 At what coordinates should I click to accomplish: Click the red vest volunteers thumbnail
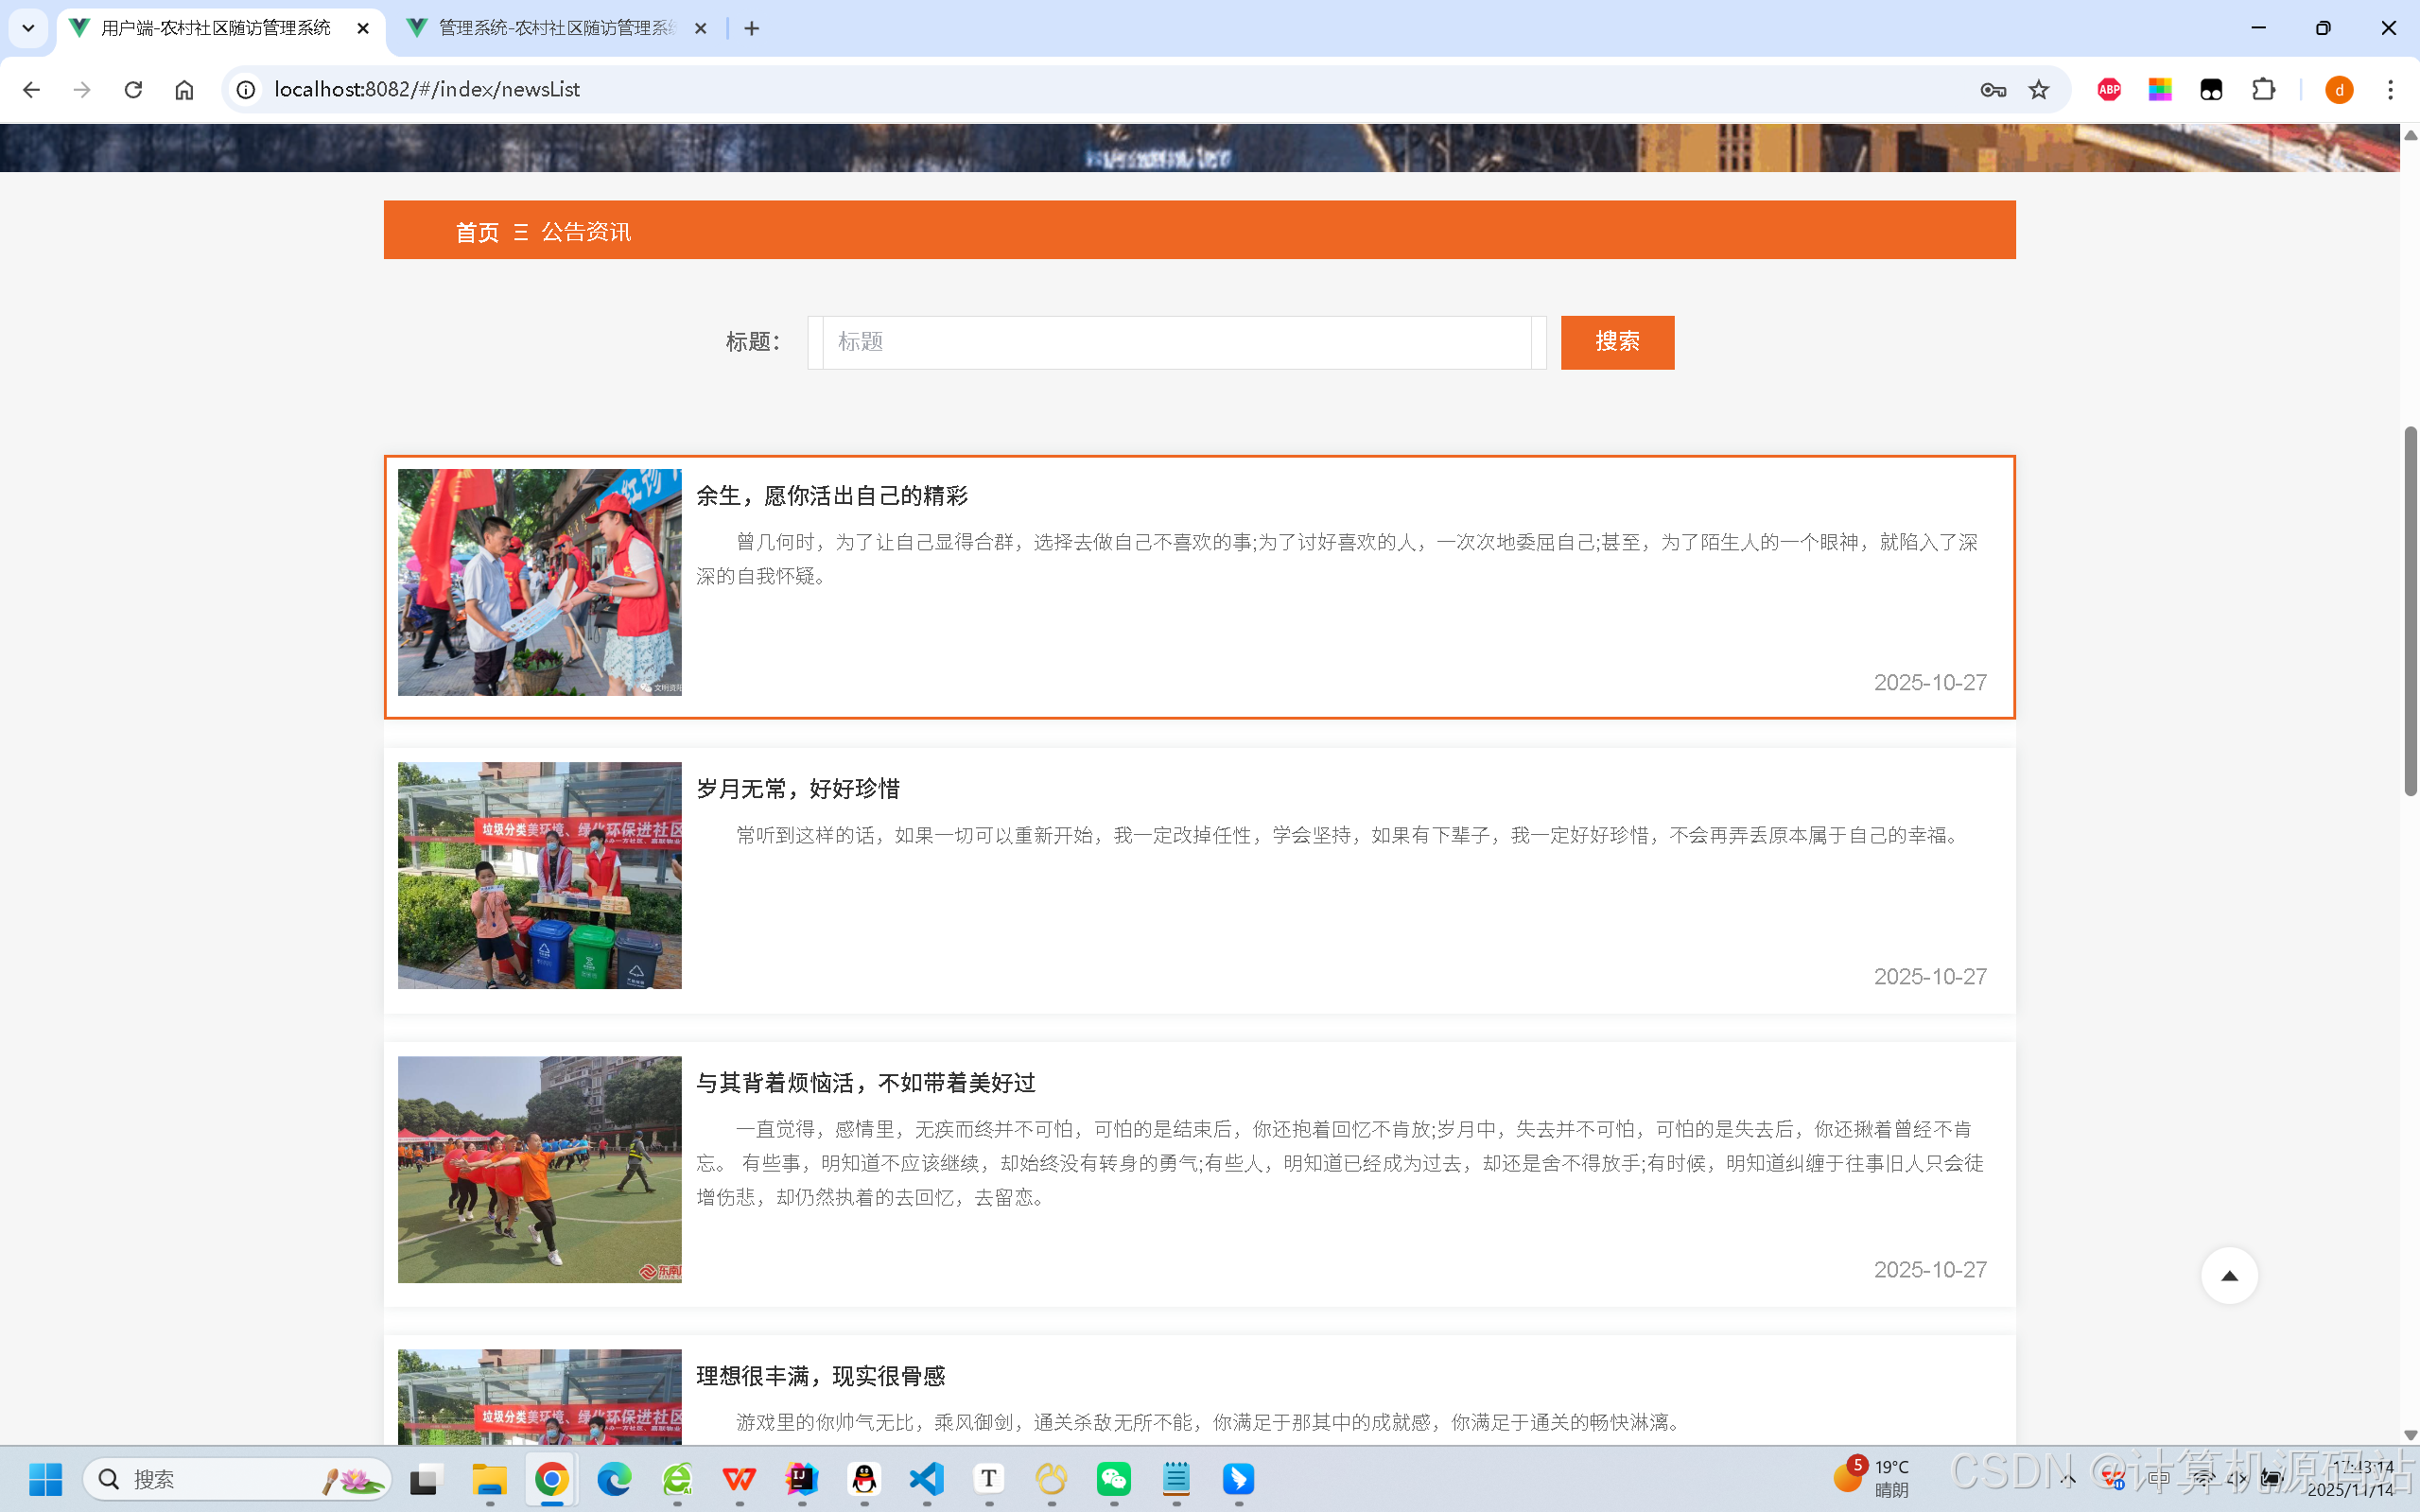[540, 582]
